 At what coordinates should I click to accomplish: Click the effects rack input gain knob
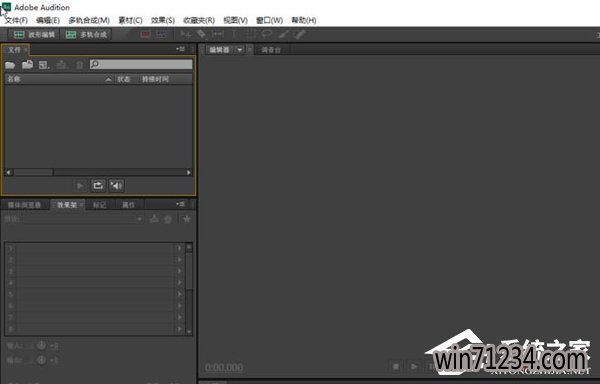tap(41, 345)
